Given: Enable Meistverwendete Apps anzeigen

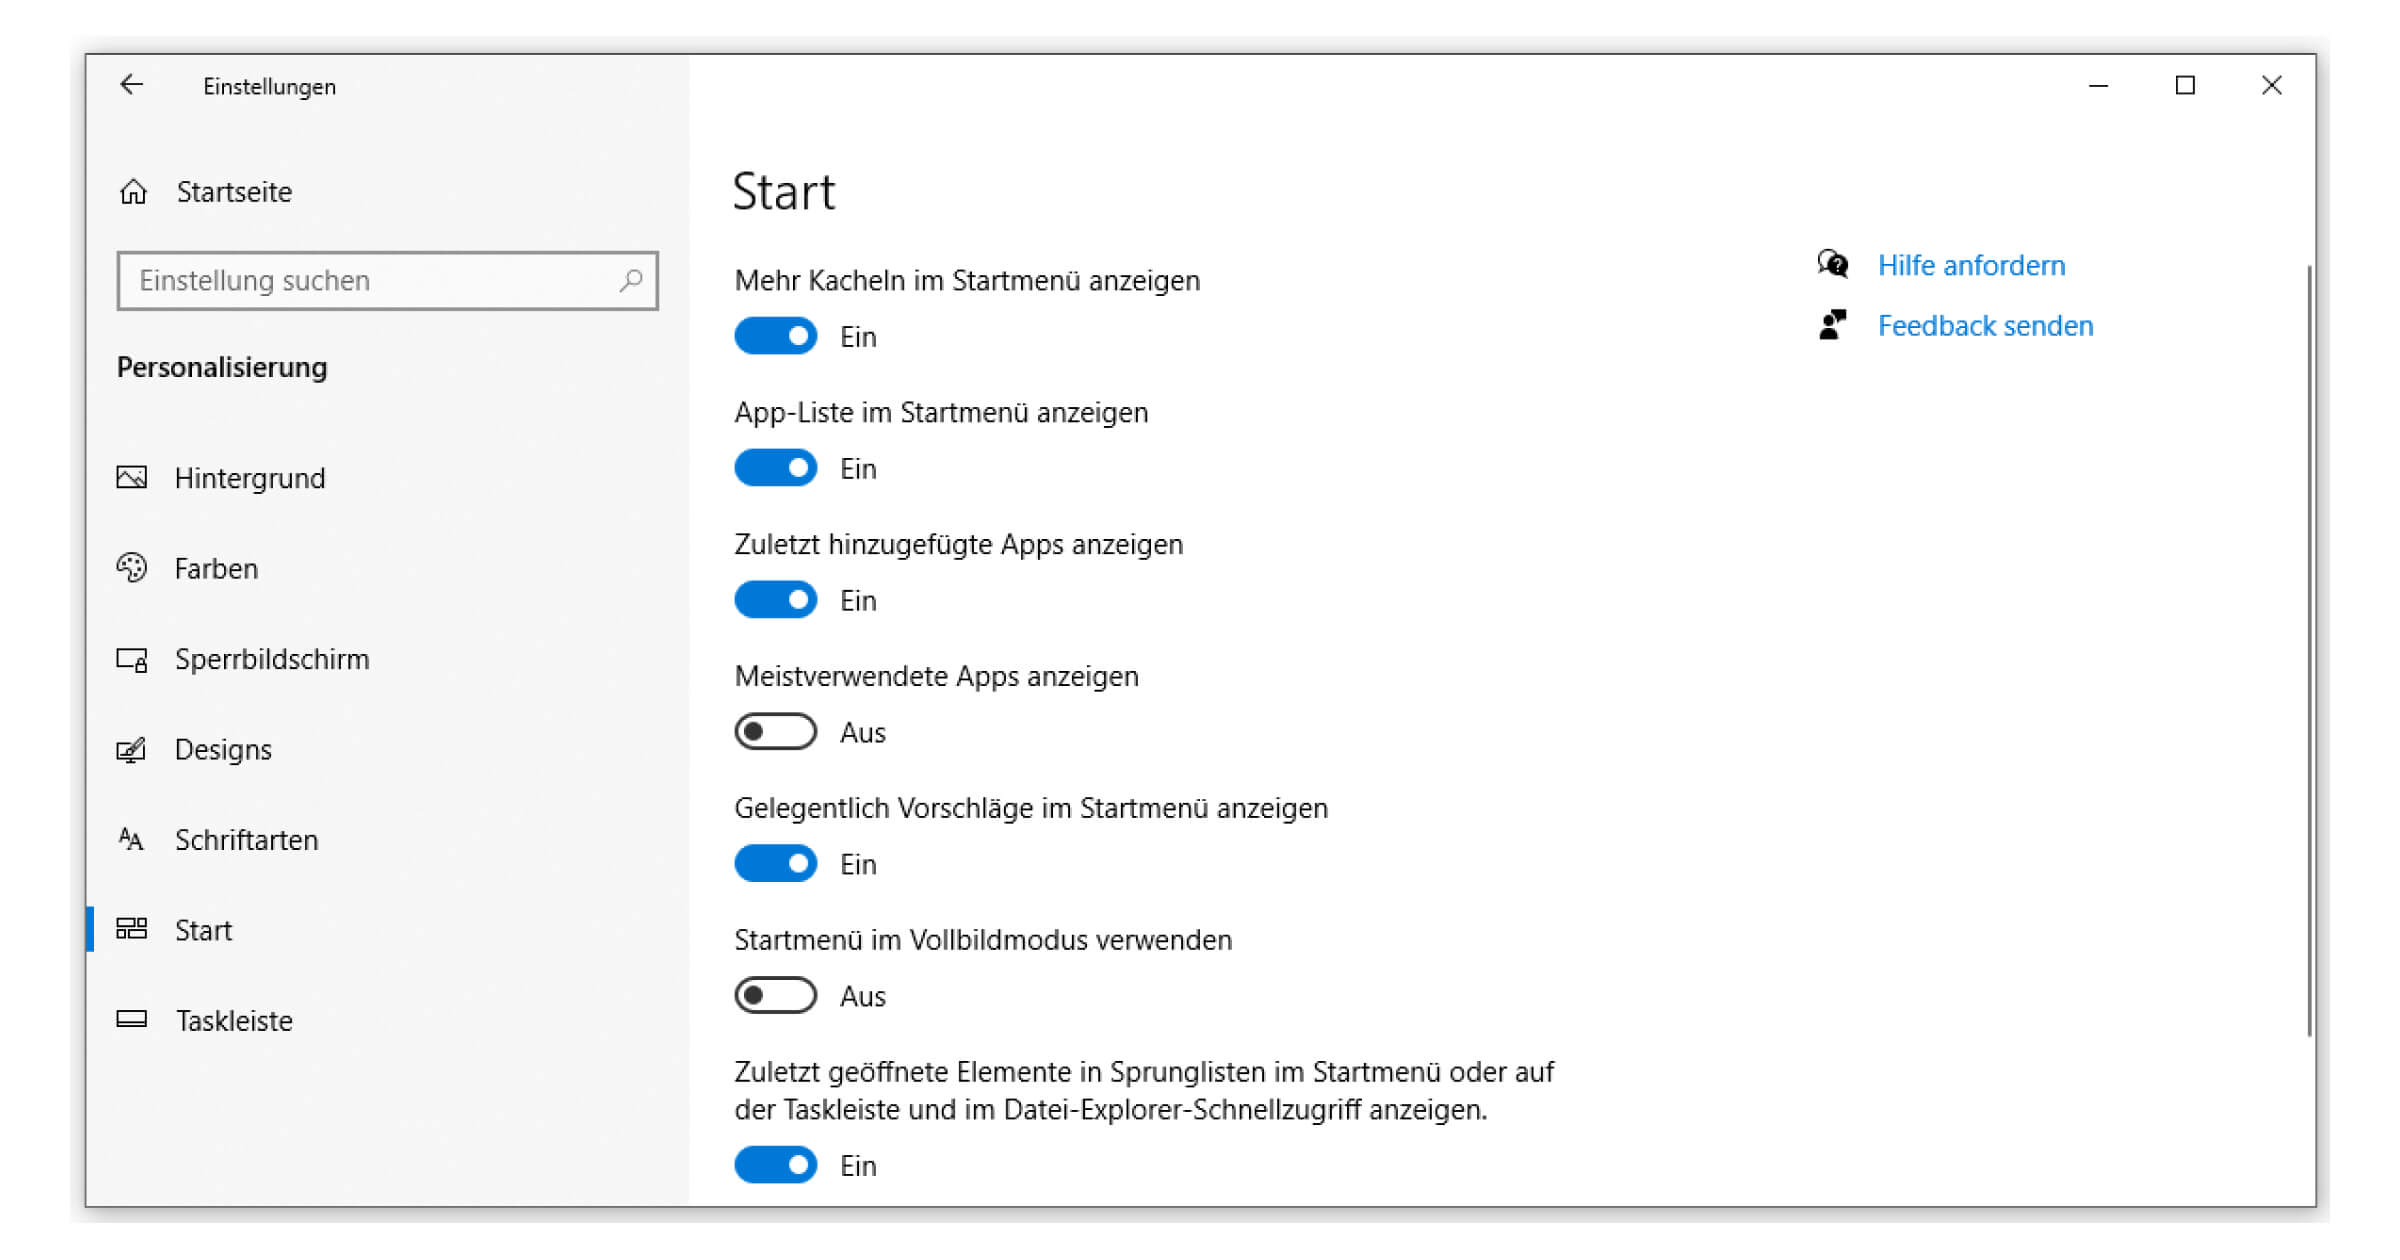Looking at the screenshot, I should (x=776, y=731).
